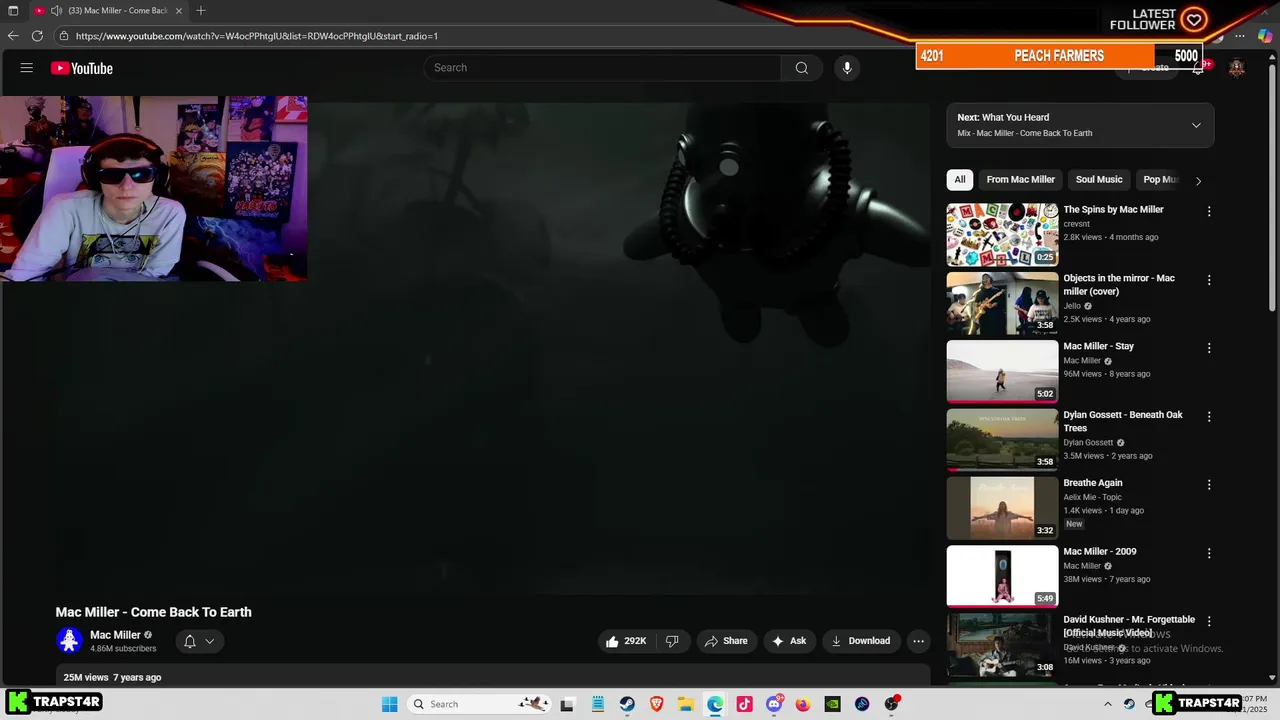Open Mac Miller channel name link

(115, 635)
